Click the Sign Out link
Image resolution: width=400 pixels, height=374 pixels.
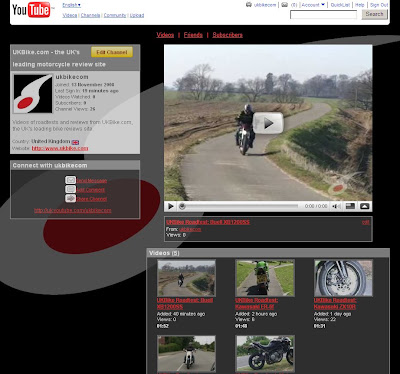pos(379,5)
